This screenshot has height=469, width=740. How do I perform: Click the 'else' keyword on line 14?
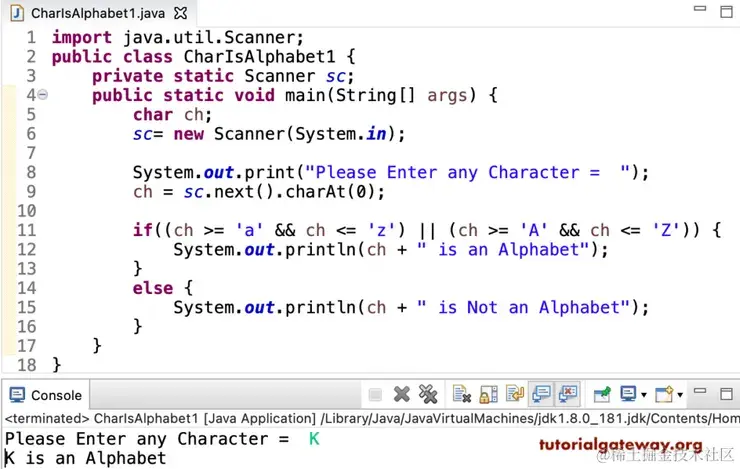153,288
